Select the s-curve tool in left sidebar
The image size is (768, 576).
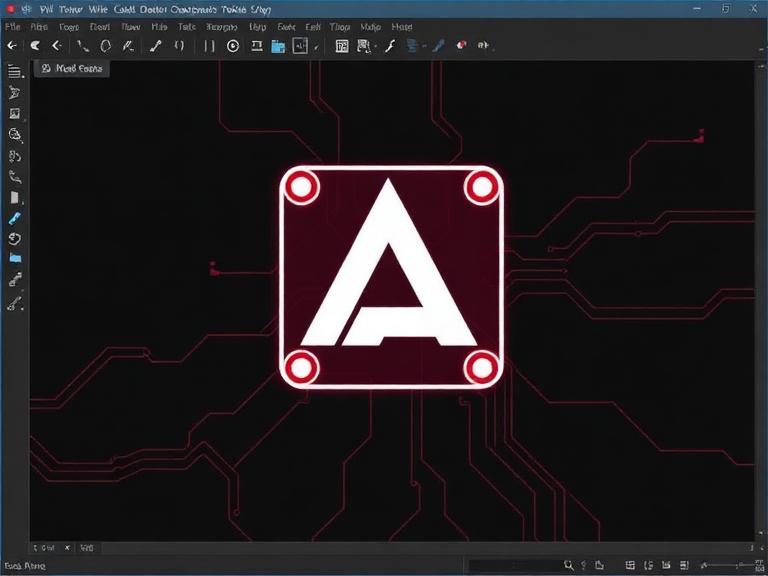(15, 177)
